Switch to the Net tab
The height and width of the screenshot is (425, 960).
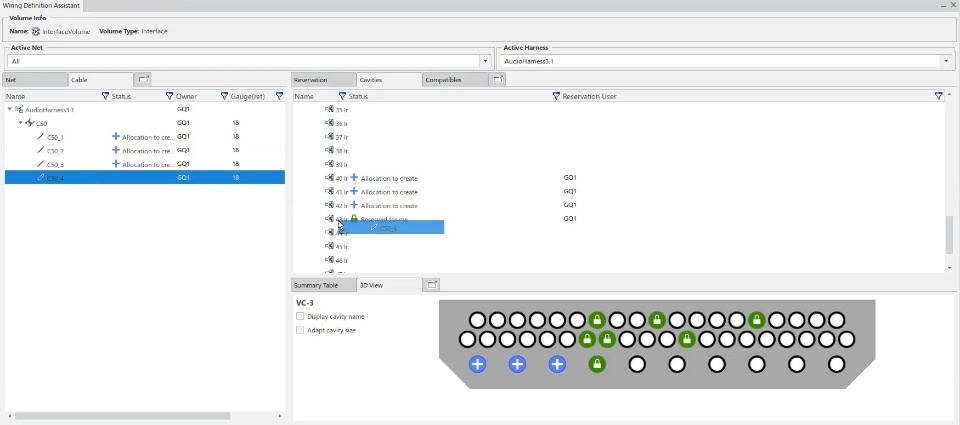pos(36,80)
